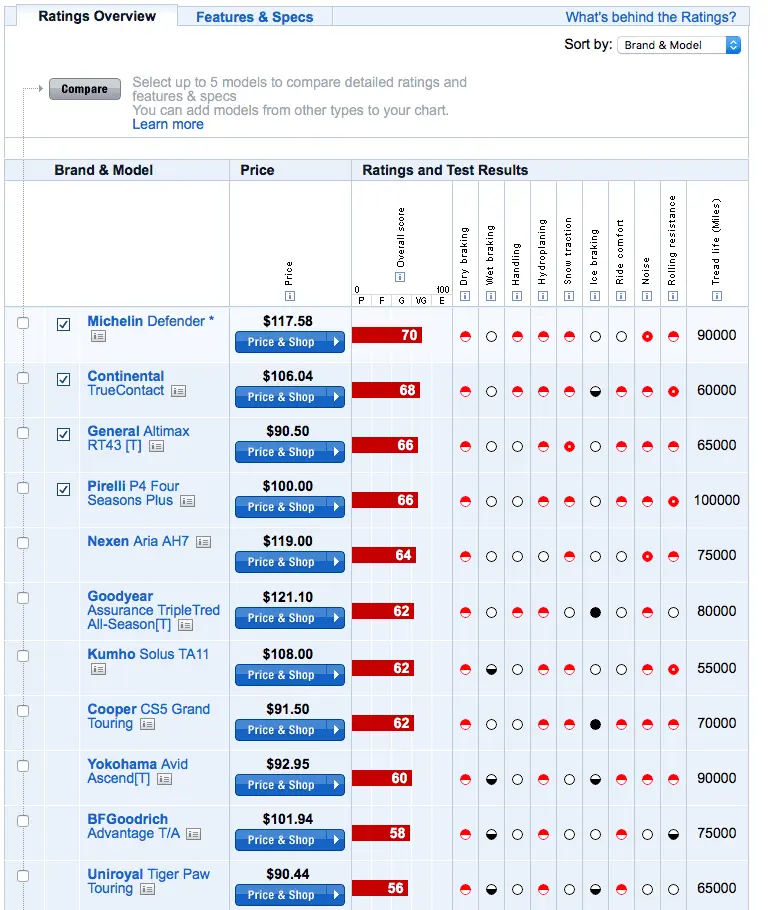768x910 pixels.
Task: Open info icon for Noise column
Action: pyautogui.click(x=647, y=296)
